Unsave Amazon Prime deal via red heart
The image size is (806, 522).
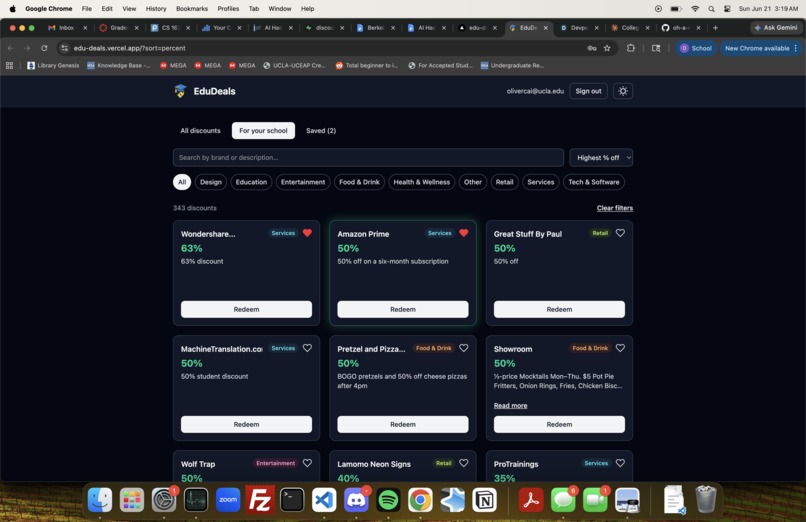tap(464, 233)
